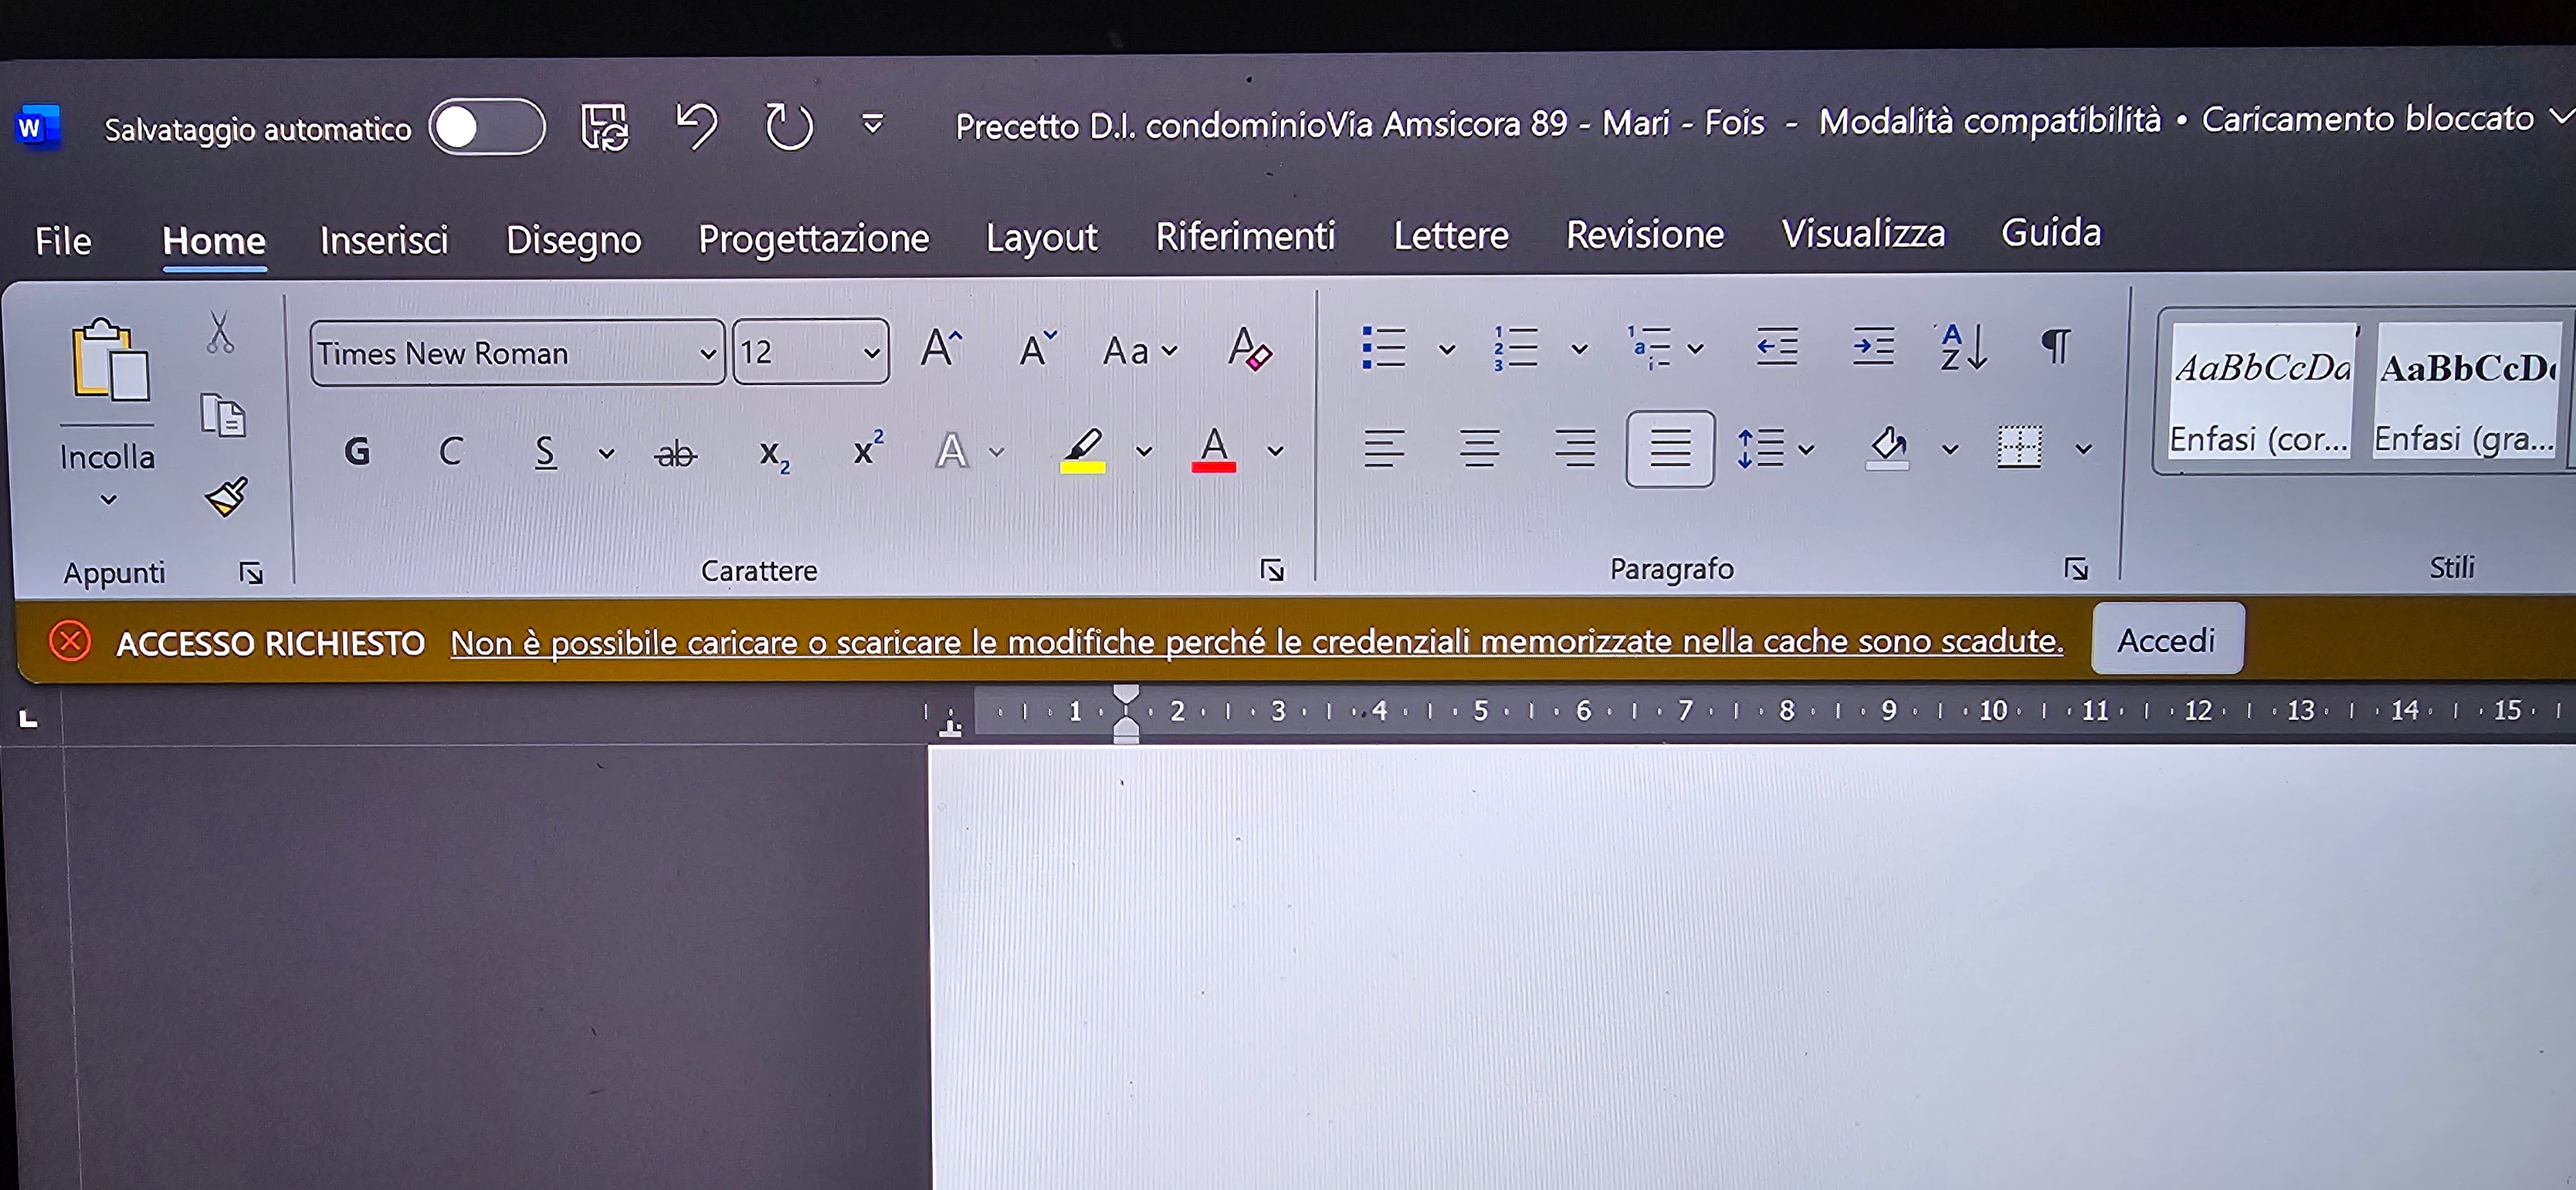Image resolution: width=2576 pixels, height=1190 pixels.
Task: Click the Cut scissors icon
Action: (220, 333)
